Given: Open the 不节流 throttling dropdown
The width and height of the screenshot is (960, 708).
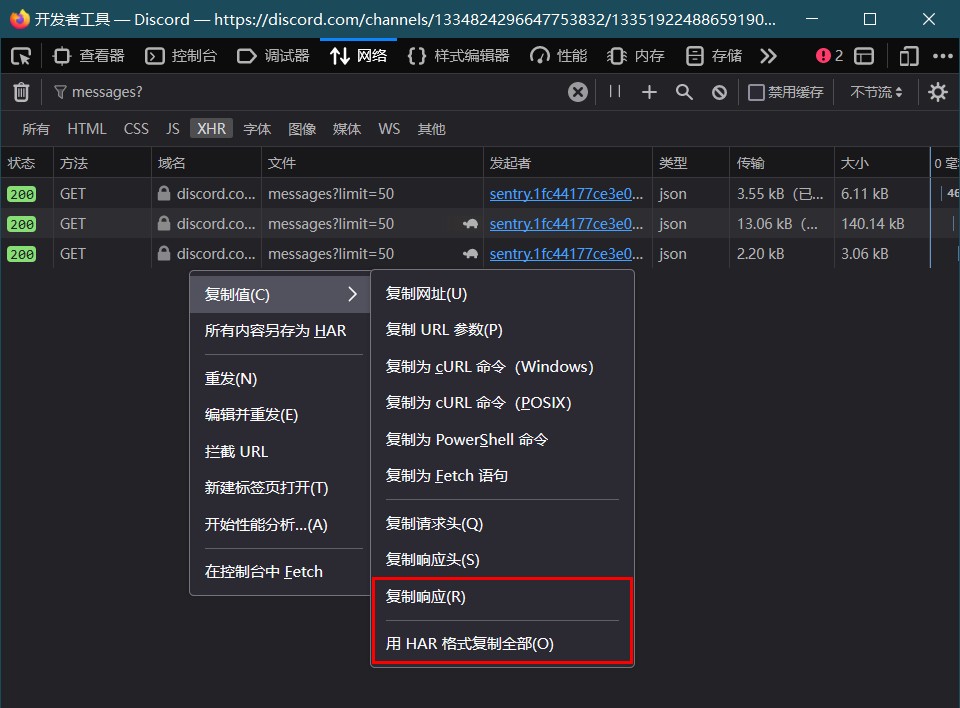Looking at the screenshot, I should (876, 92).
